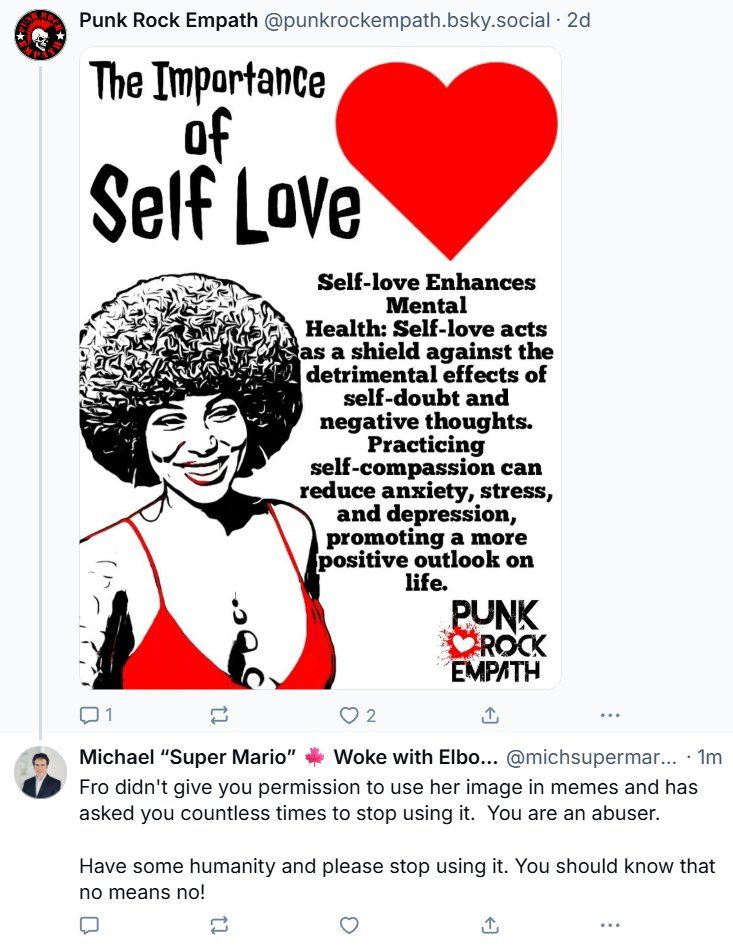This screenshot has width=733, height=947.
Task: Like Michael Super Mario's reply
Action: point(349,925)
